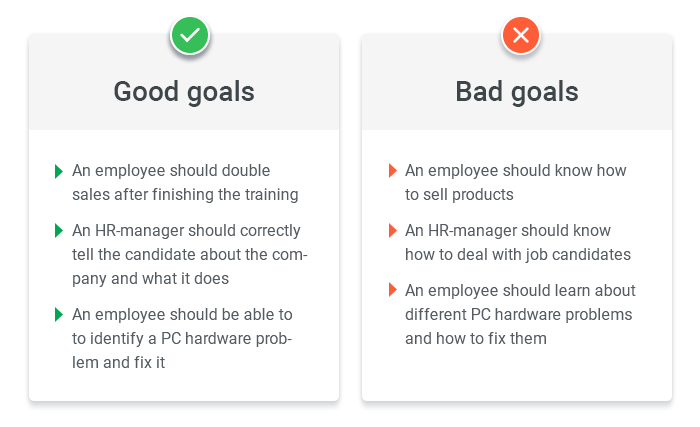Click text 'tell the candidate about the company'

(x=190, y=255)
